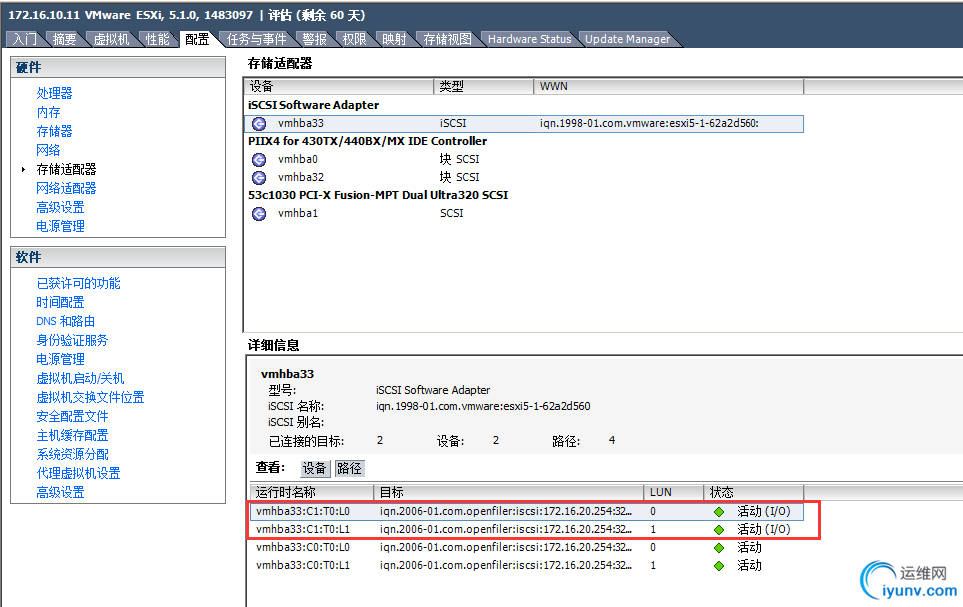Screen dimensions: 963x607
Task: Open the 虚拟机 tab
Action: [x=111, y=39]
